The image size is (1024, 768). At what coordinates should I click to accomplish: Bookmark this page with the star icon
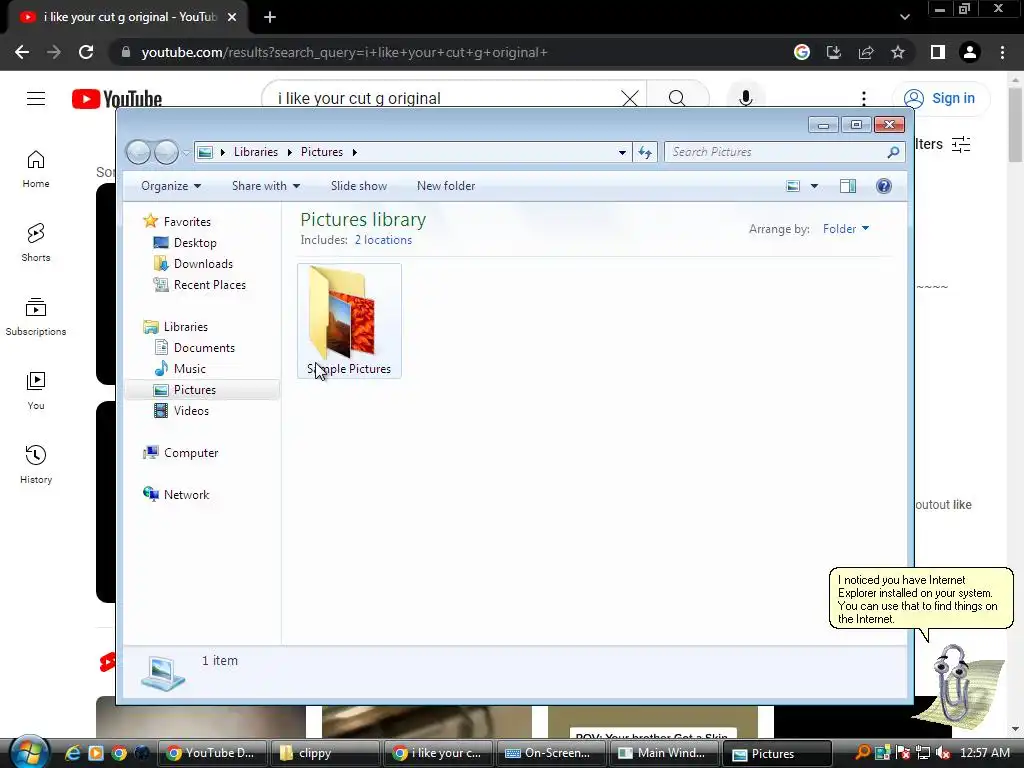pyautogui.click(x=898, y=52)
